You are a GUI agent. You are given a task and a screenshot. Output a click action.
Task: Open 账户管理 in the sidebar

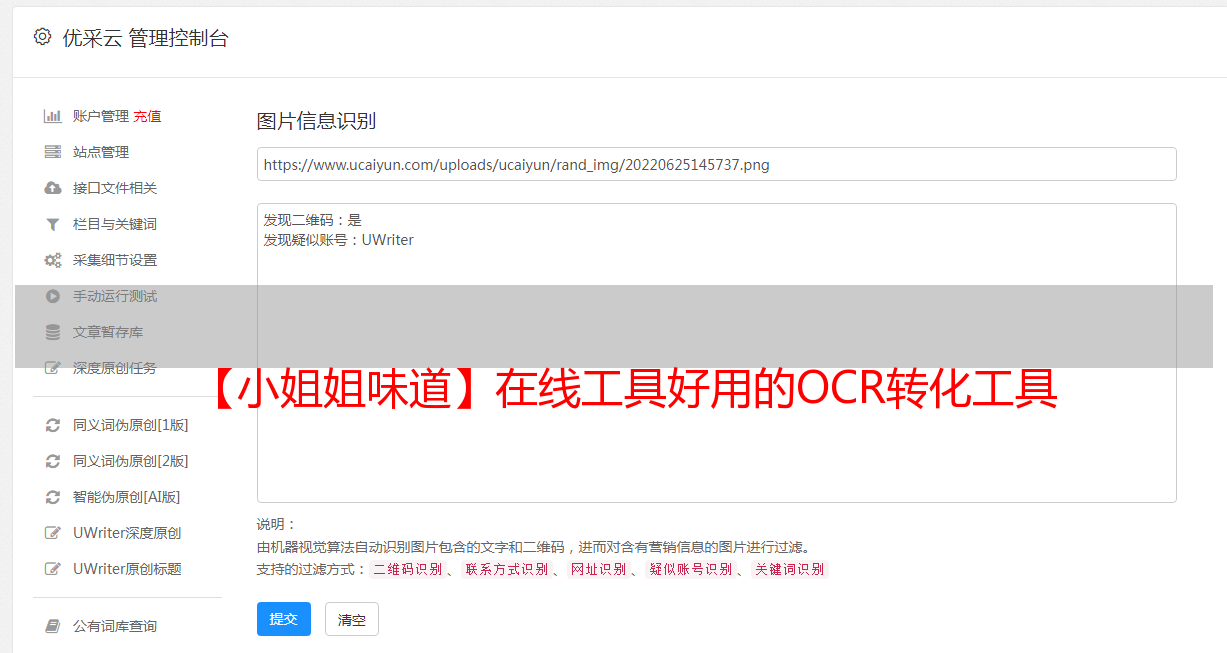pos(101,116)
